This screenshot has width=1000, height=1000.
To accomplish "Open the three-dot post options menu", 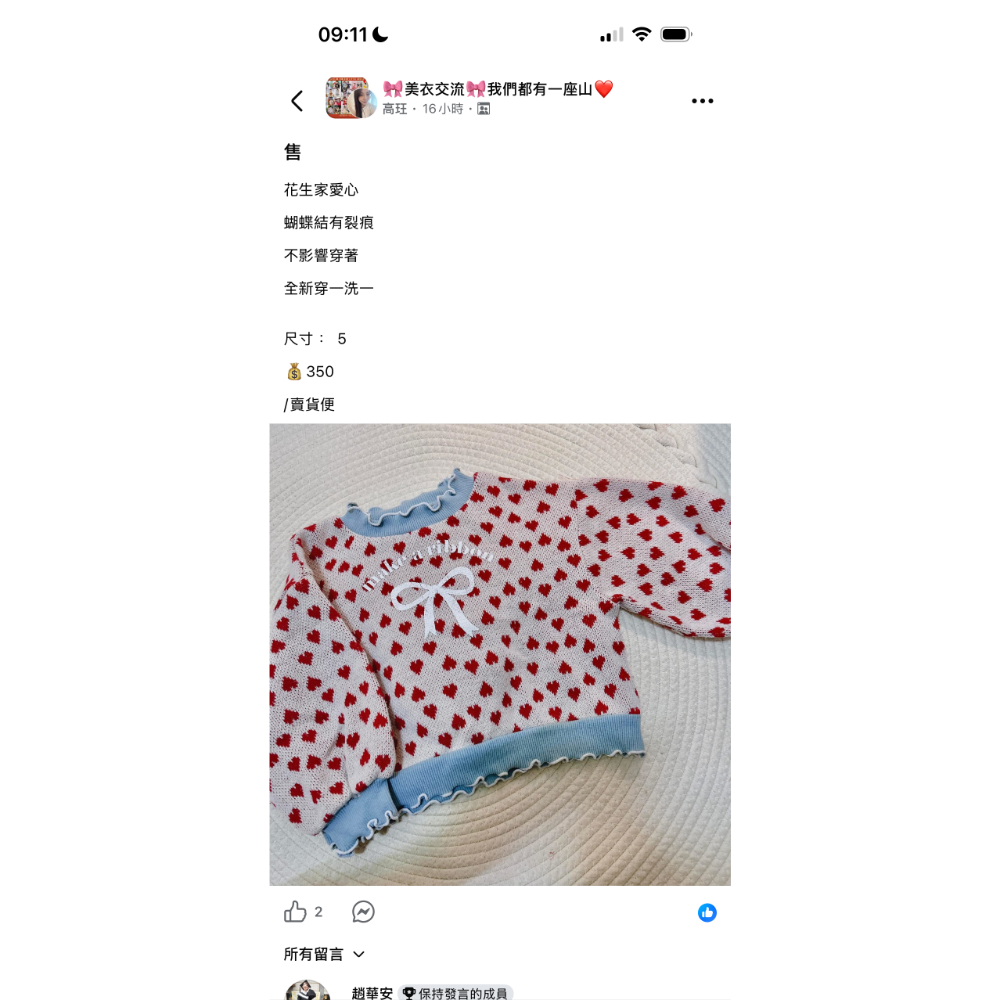I will [x=702, y=101].
